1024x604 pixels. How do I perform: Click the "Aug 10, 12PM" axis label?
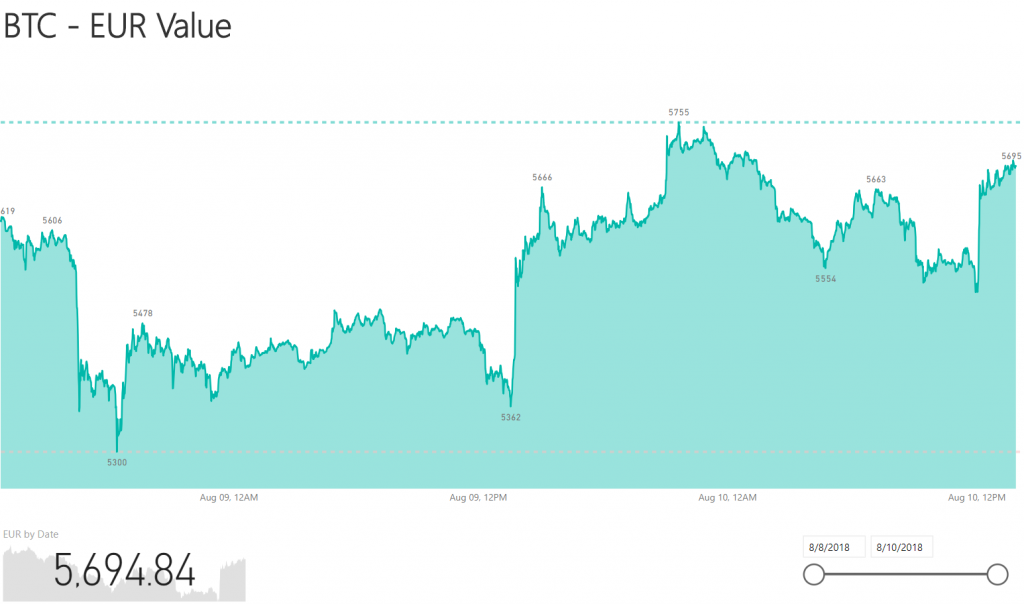[x=975, y=497]
